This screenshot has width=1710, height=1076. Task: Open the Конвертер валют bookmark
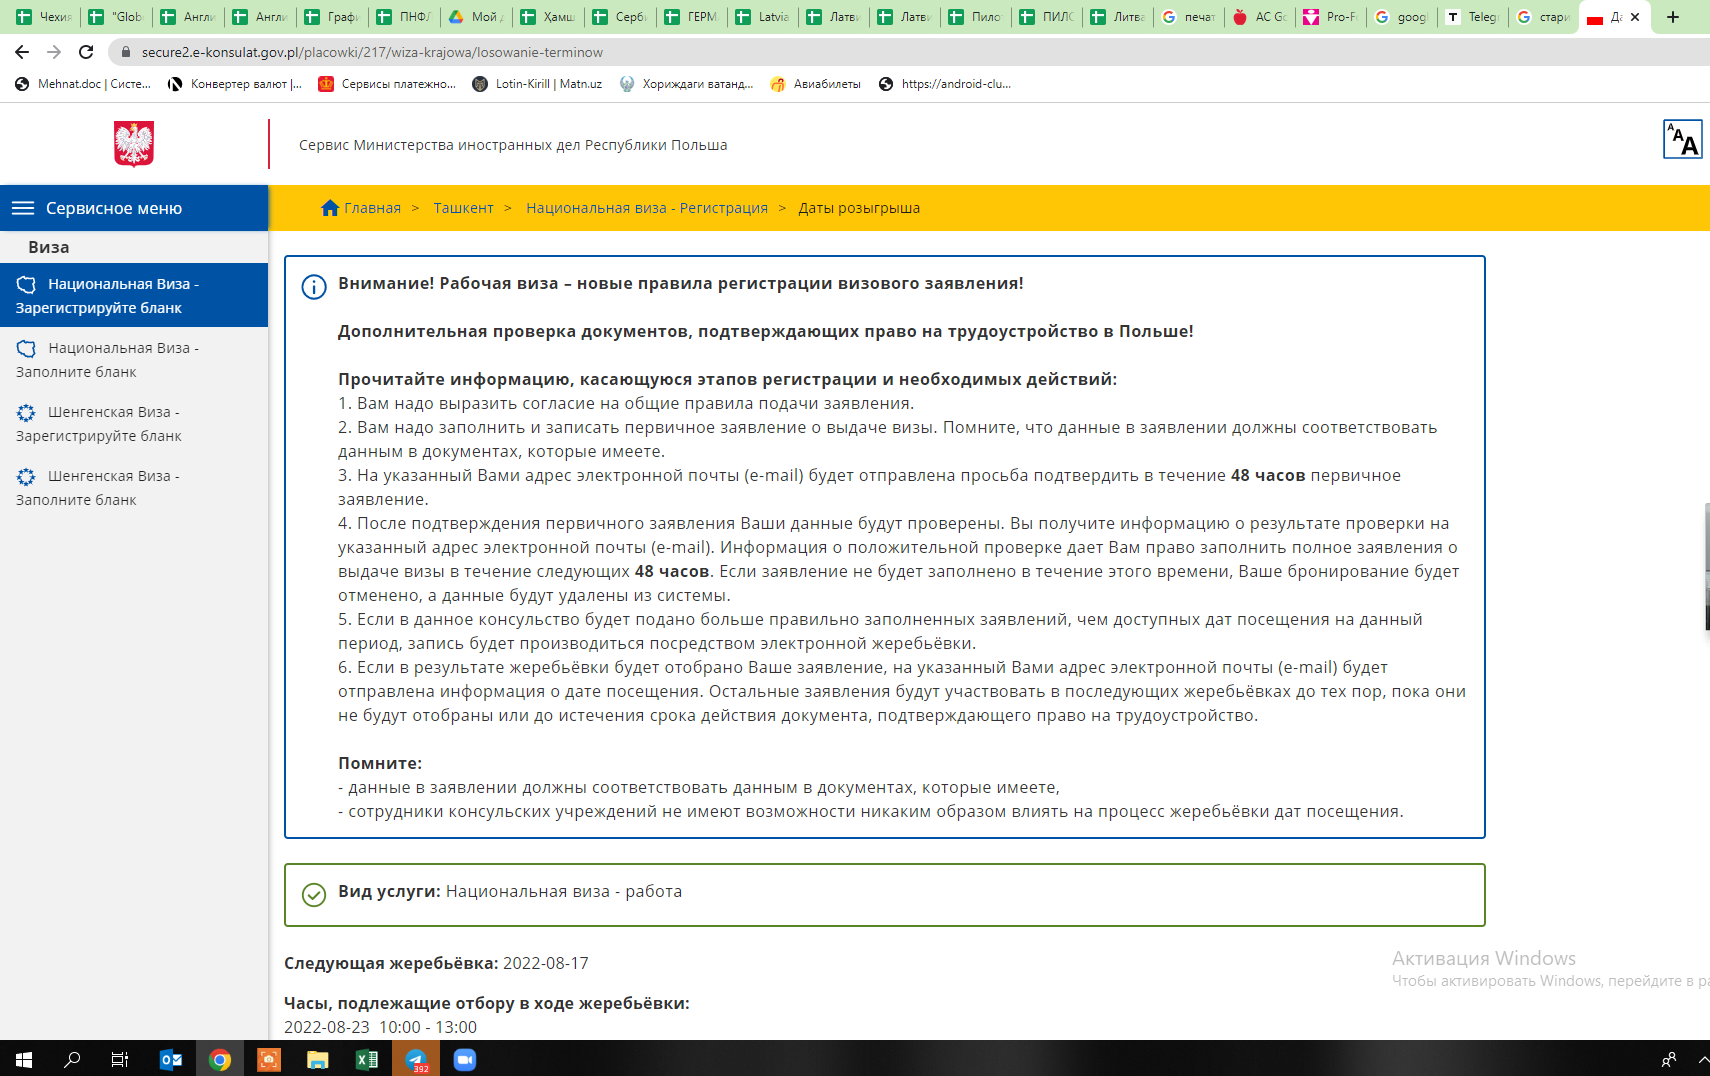coord(235,84)
